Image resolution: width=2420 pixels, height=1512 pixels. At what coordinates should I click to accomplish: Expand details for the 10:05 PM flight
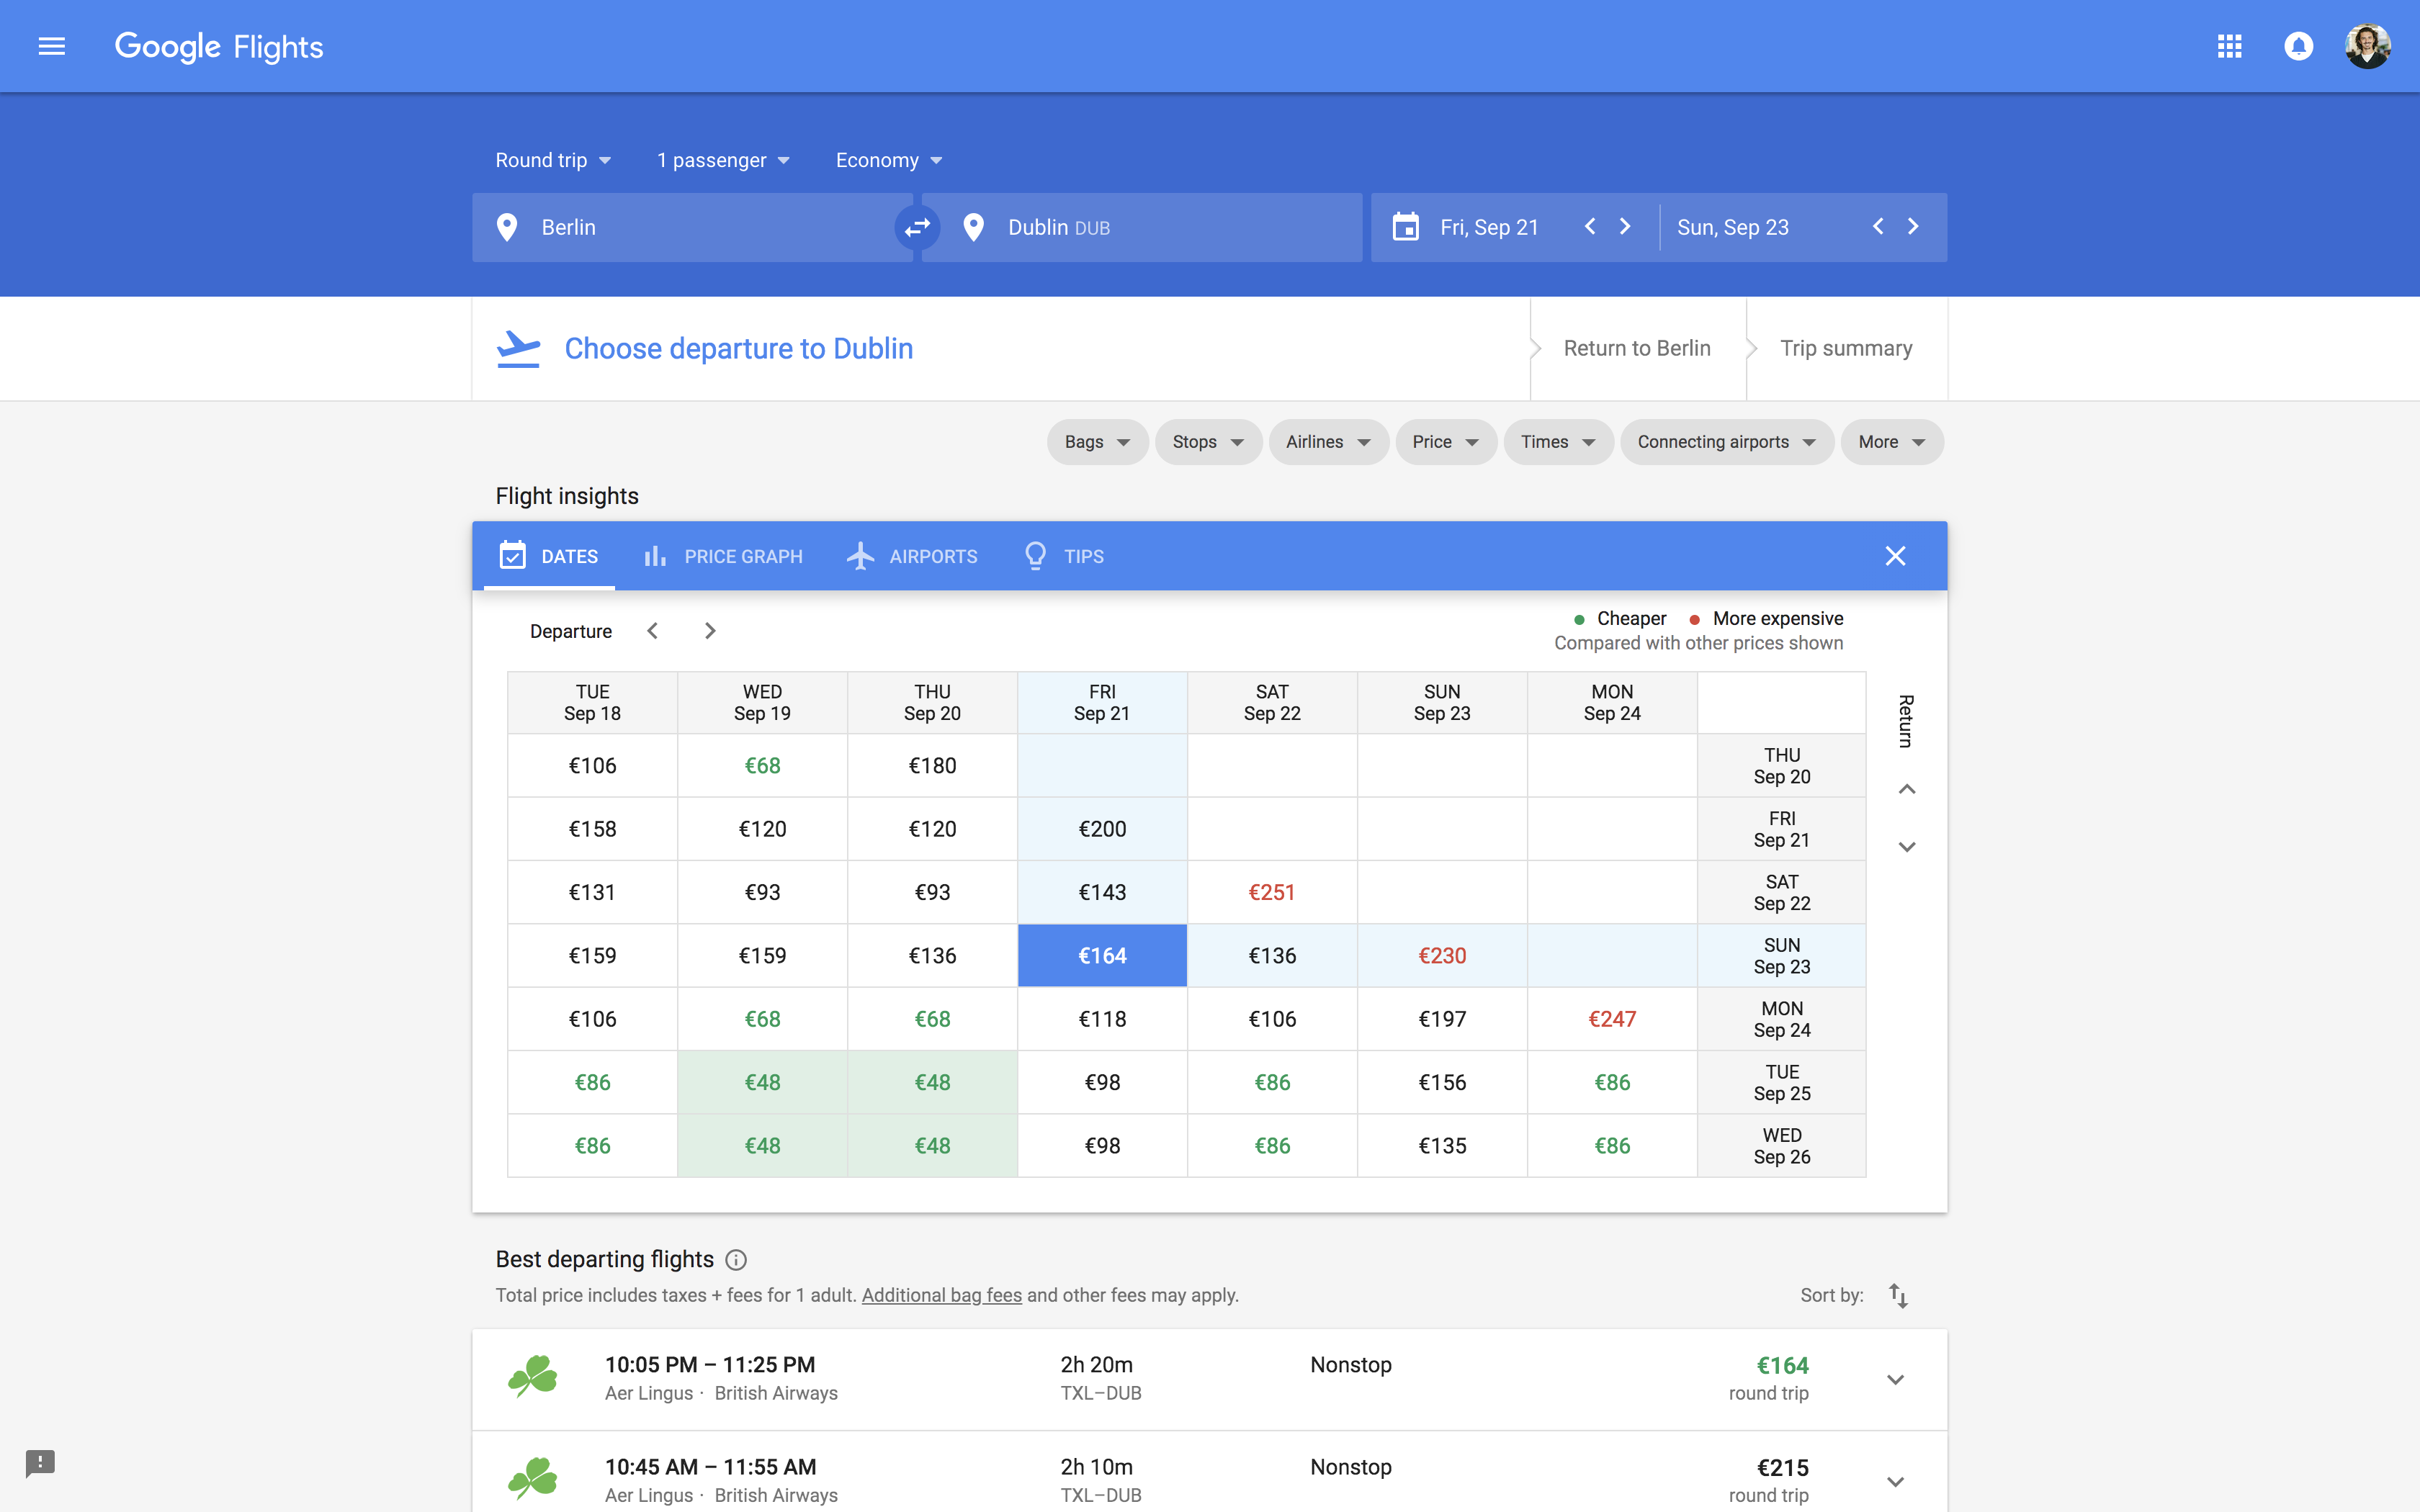pyautogui.click(x=1895, y=1379)
